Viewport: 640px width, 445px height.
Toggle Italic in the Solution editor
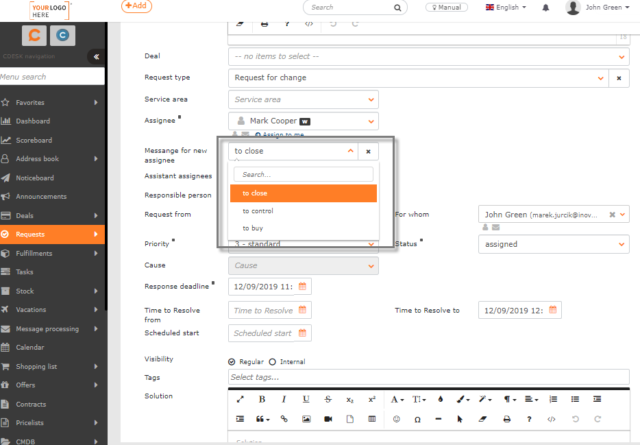tap(284, 399)
